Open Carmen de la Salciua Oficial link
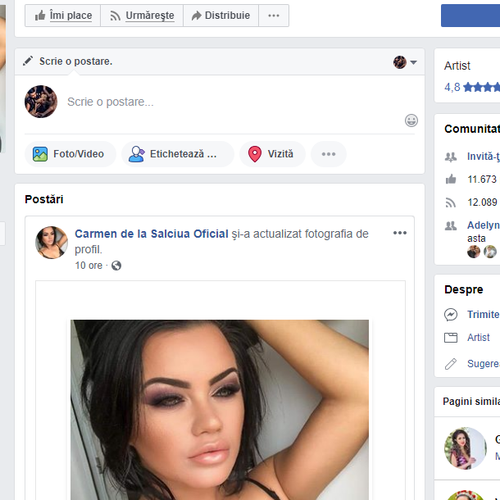 (151, 234)
